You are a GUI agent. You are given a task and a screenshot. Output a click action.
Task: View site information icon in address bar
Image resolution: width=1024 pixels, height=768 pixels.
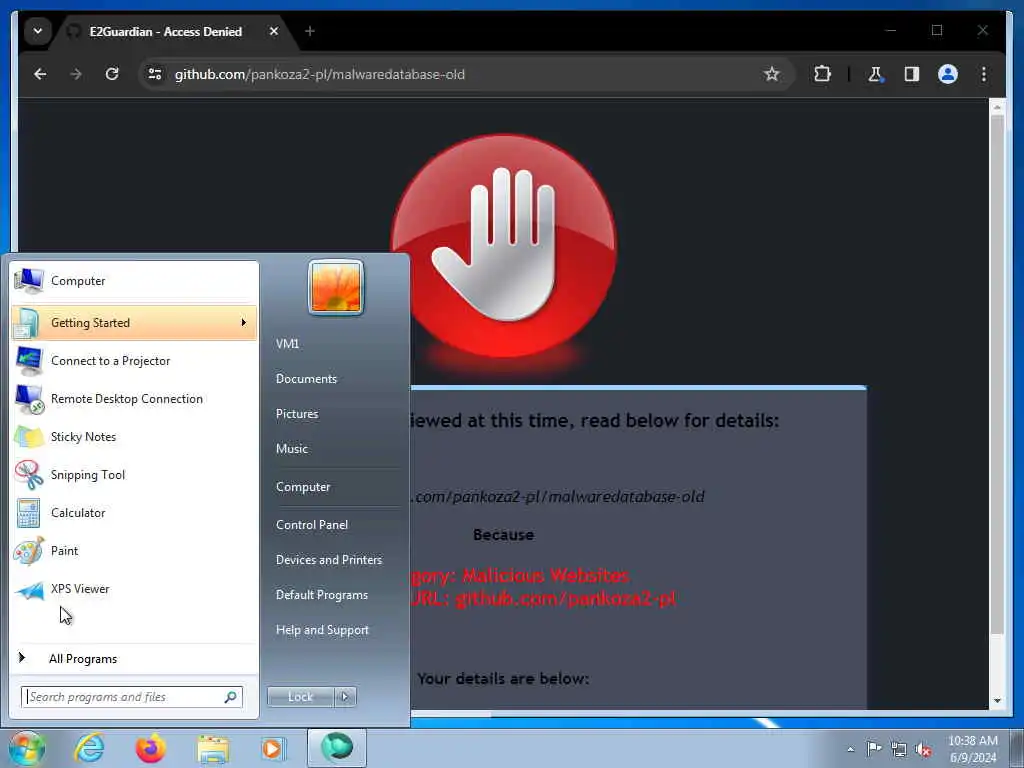click(155, 74)
